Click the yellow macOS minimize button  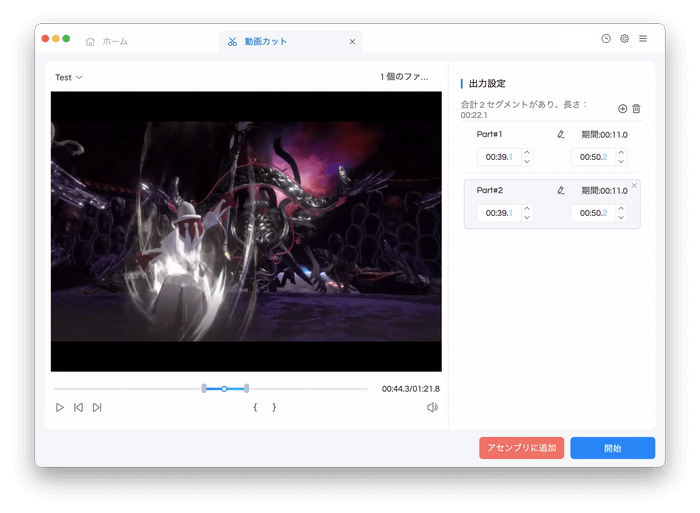[x=56, y=38]
